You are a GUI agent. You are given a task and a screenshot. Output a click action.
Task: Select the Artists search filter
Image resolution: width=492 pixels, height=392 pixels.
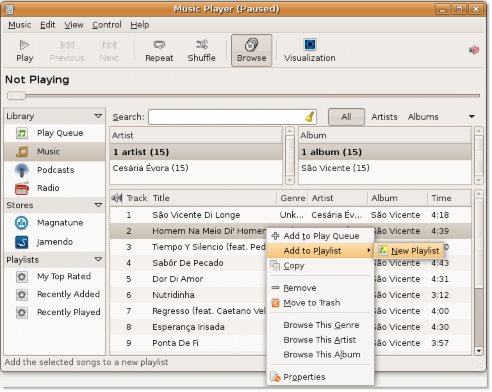point(384,117)
